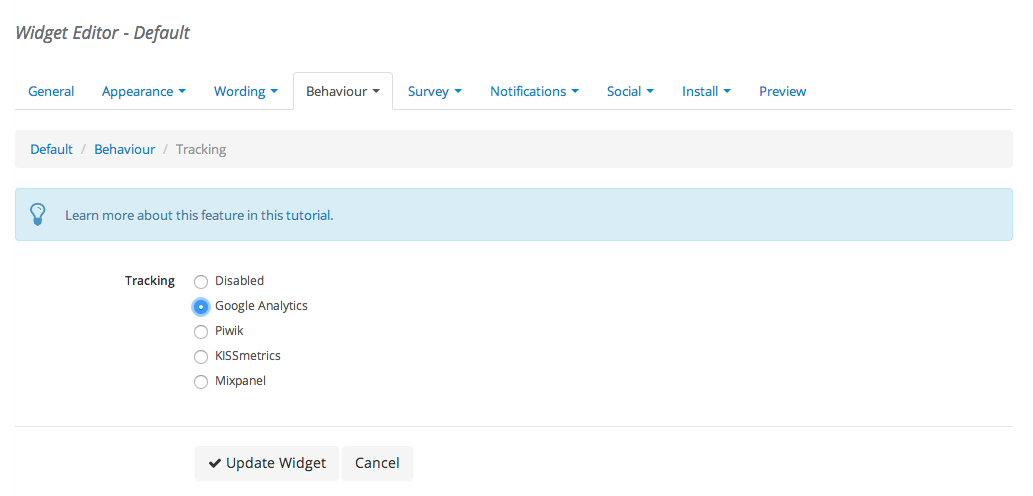Click the Behaviour breadcrumb link
Viewport: 1033px width, 496px height.
click(125, 149)
